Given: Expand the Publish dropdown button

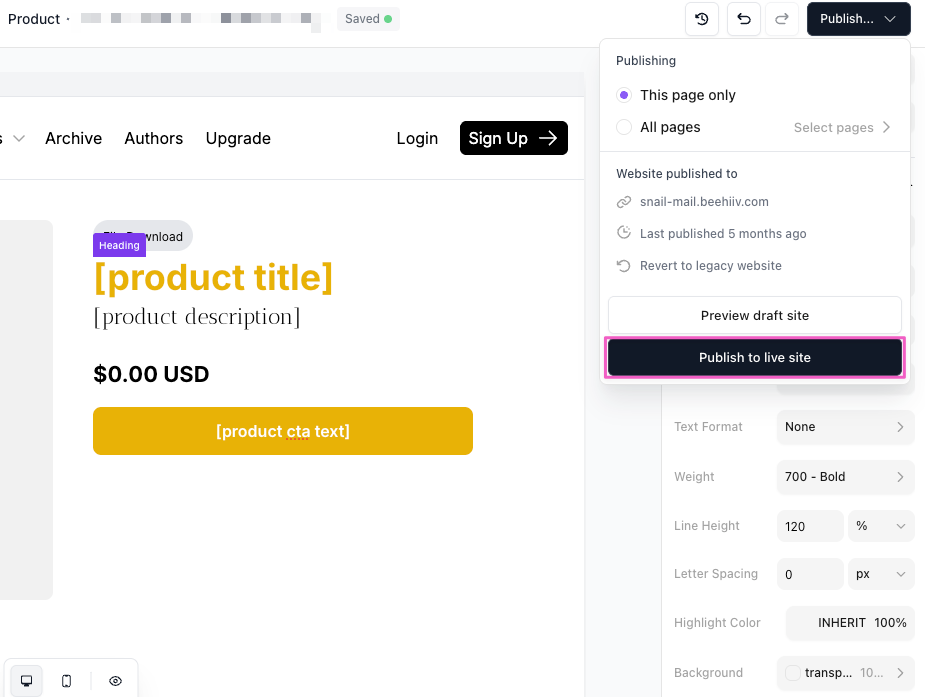Looking at the screenshot, I should tap(858, 19).
